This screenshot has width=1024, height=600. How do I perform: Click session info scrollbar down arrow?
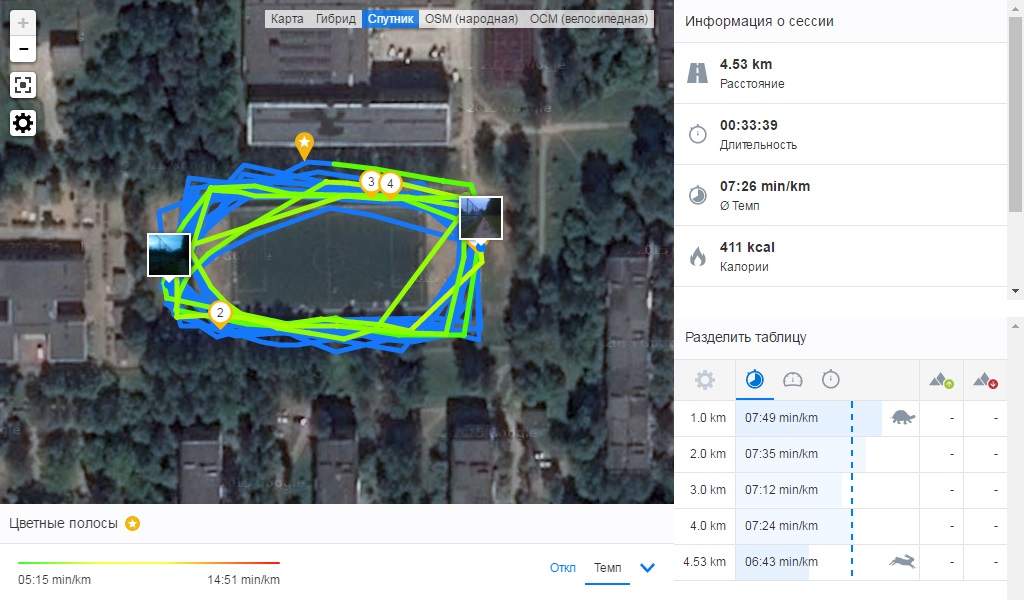(1015, 291)
